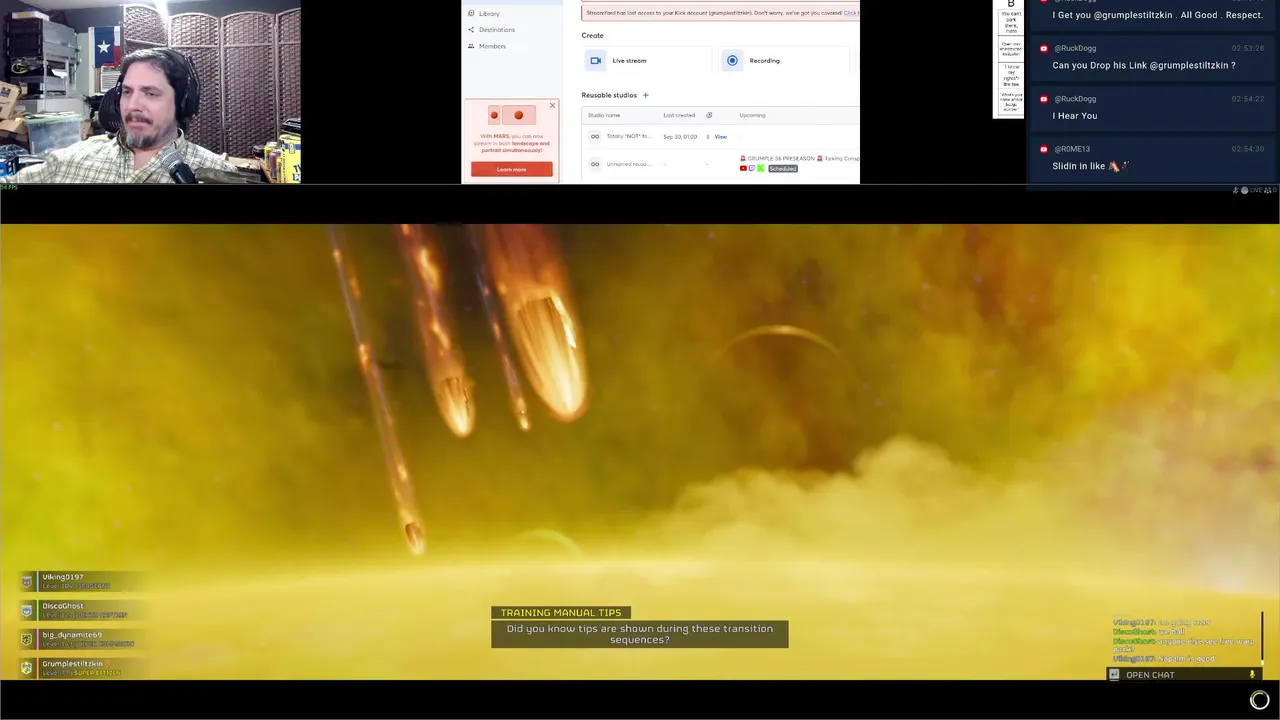
Task: Click the YouTube destination icon on scheduled stream
Action: 743,168
